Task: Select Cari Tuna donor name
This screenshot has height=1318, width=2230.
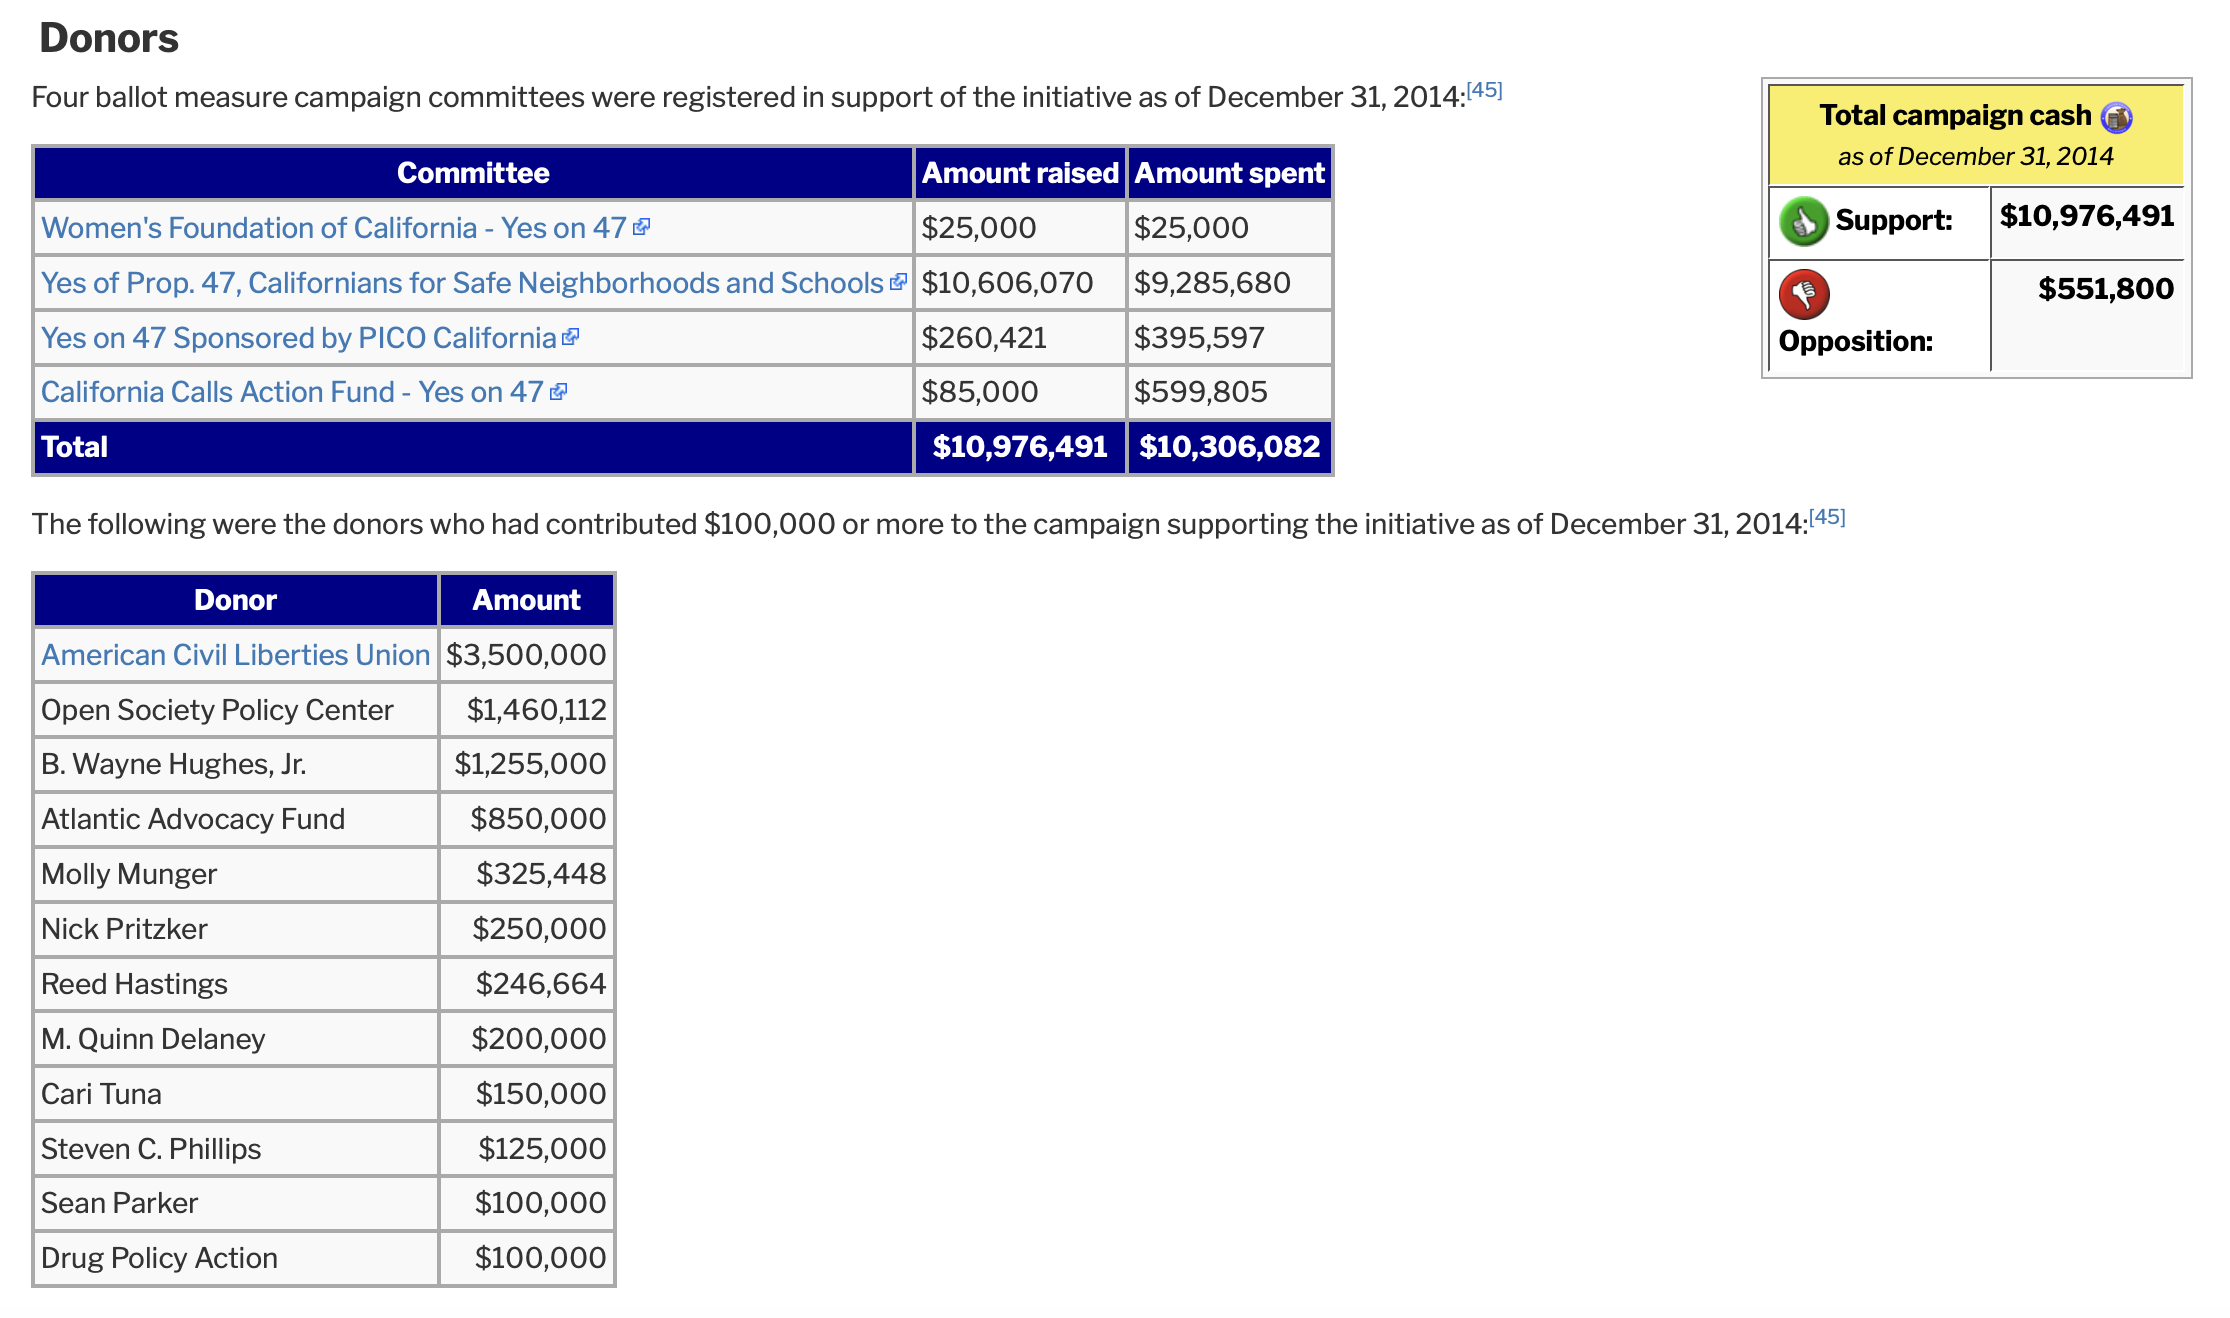Action: pyautogui.click(x=101, y=1094)
